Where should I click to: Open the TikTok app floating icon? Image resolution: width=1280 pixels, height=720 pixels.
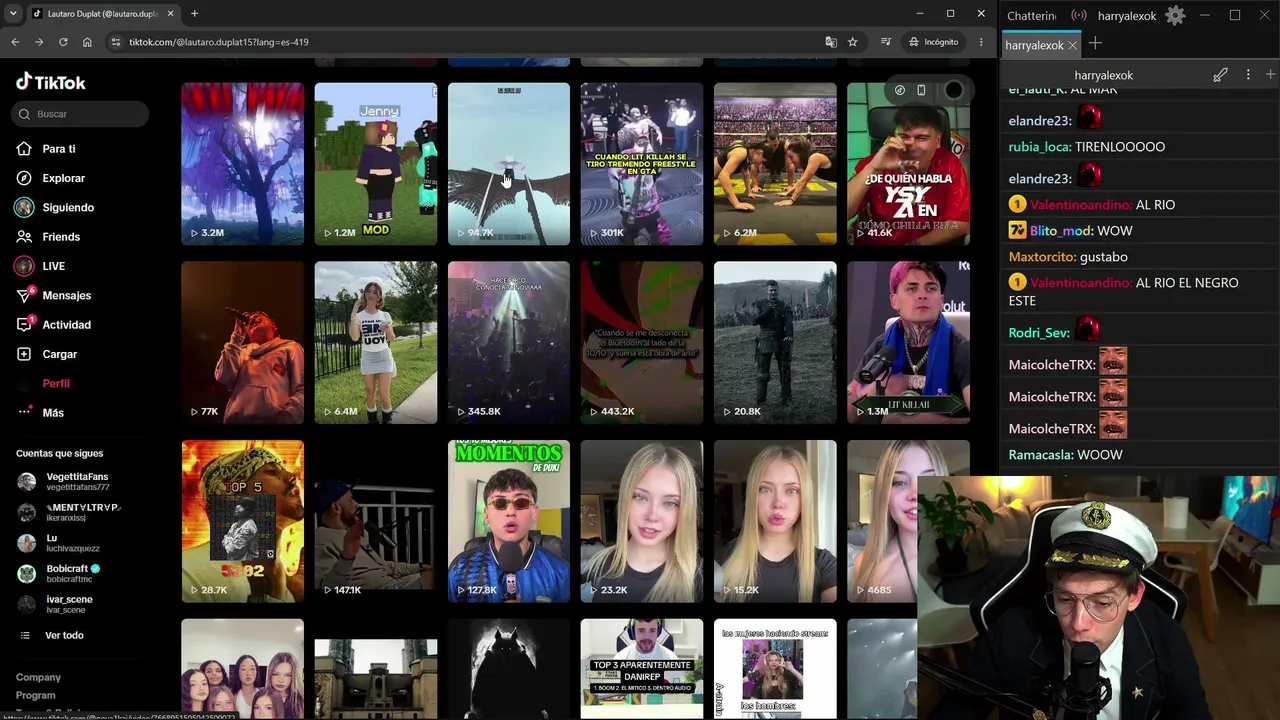tap(899, 90)
